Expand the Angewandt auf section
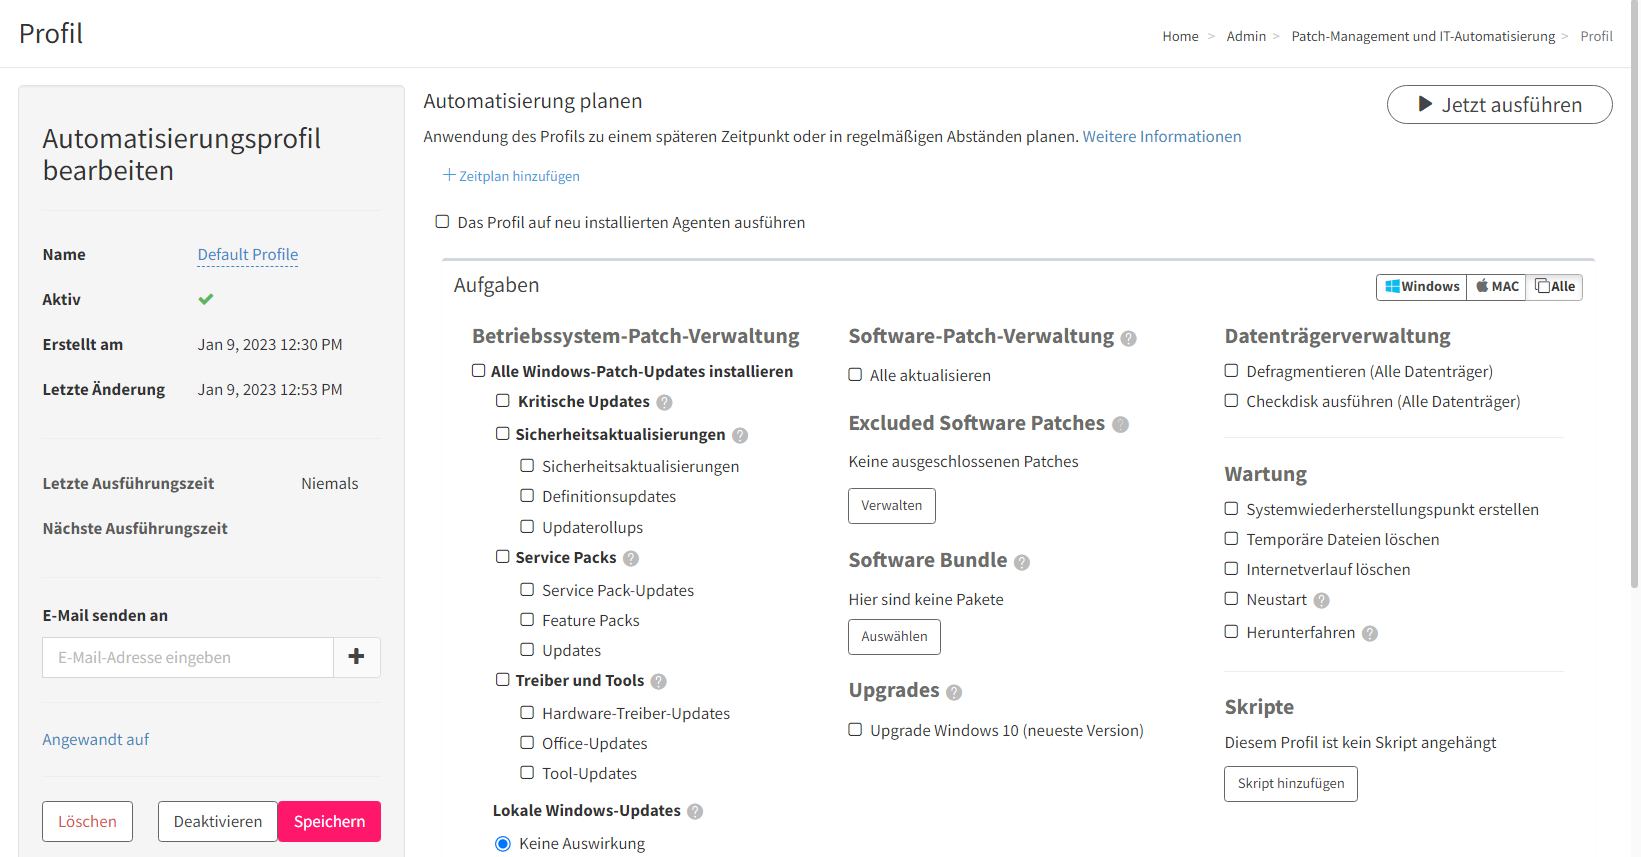 click(x=95, y=740)
